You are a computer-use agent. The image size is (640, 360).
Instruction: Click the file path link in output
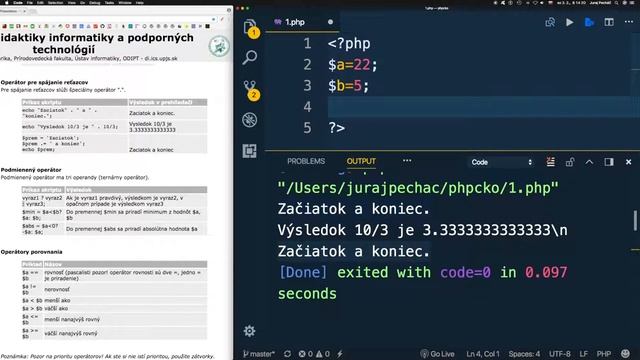pyautogui.click(x=418, y=188)
